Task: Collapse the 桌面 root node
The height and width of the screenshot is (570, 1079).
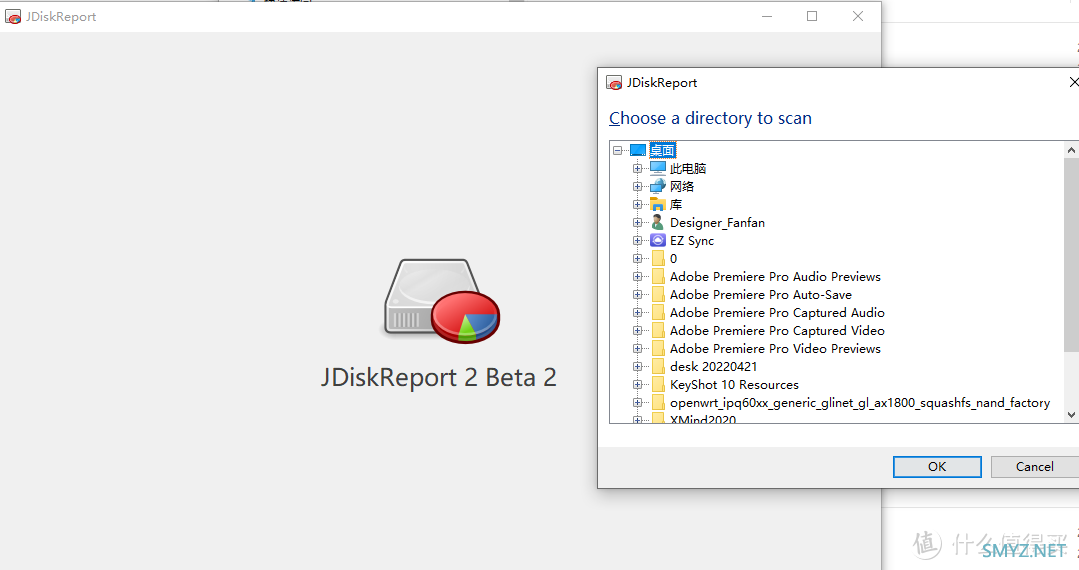Action: click(x=617, y=150)
